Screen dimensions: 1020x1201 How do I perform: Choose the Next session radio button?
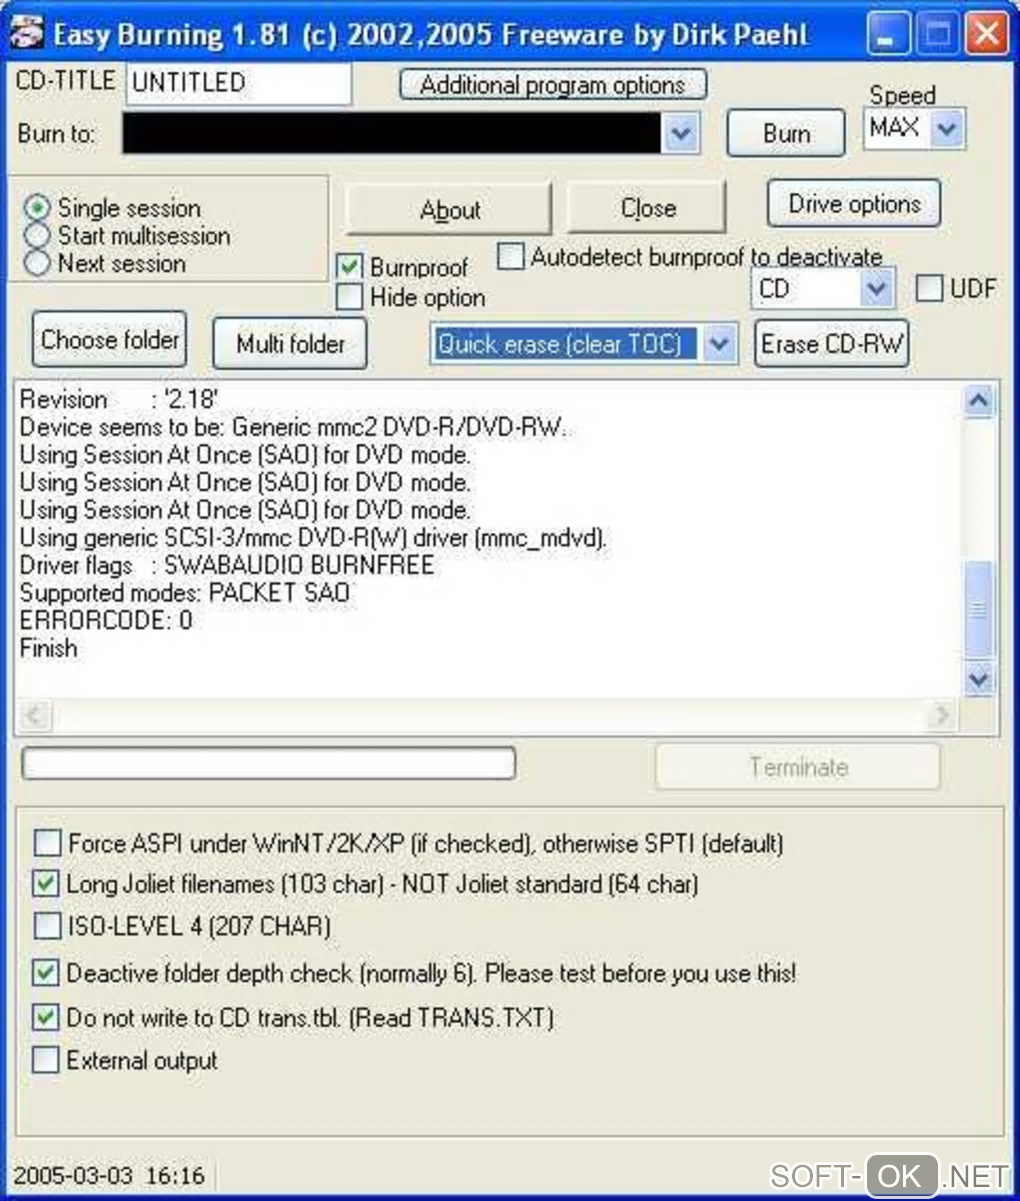pyautogui.click(x=38, y=263)
